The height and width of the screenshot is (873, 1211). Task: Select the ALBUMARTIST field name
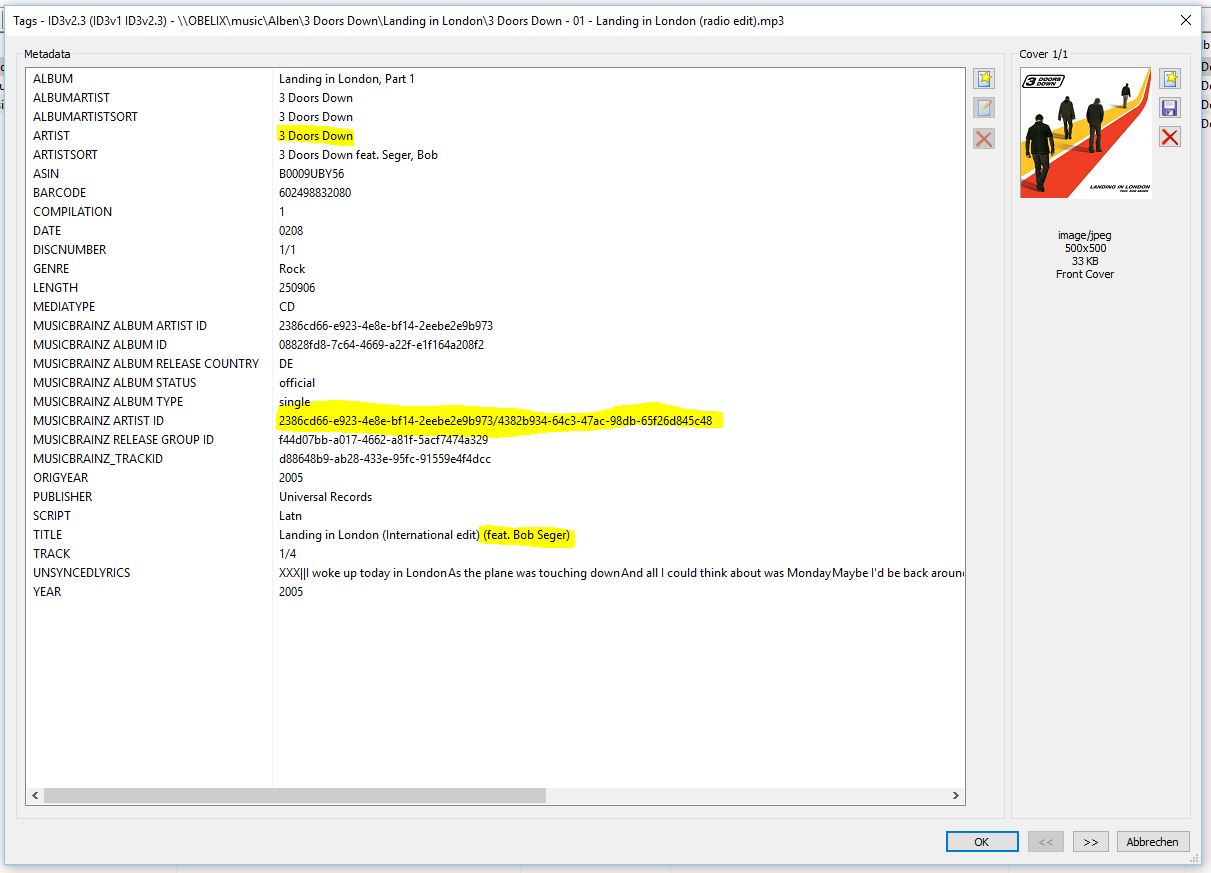[71, 98]
